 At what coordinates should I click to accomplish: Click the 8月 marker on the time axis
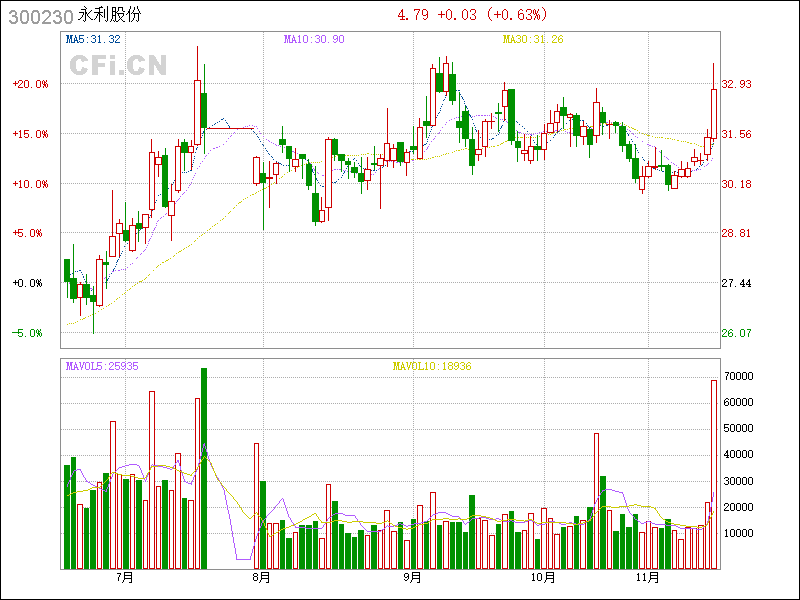tap(261, 578)
